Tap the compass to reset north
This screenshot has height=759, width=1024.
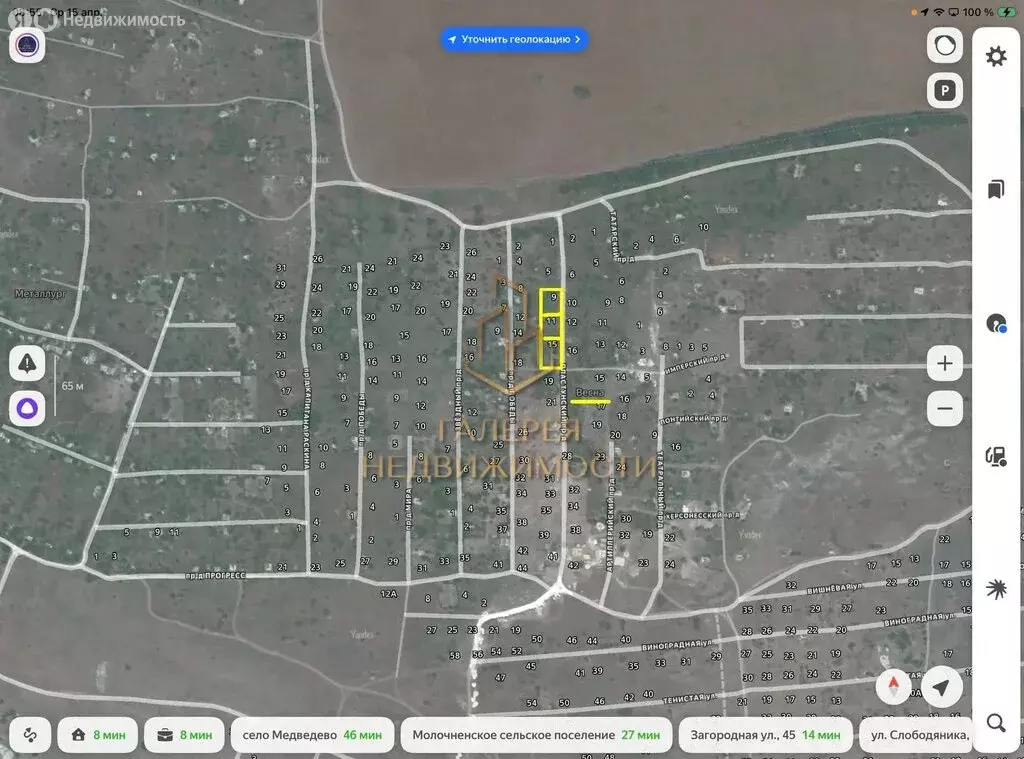(x=893, y=687)
